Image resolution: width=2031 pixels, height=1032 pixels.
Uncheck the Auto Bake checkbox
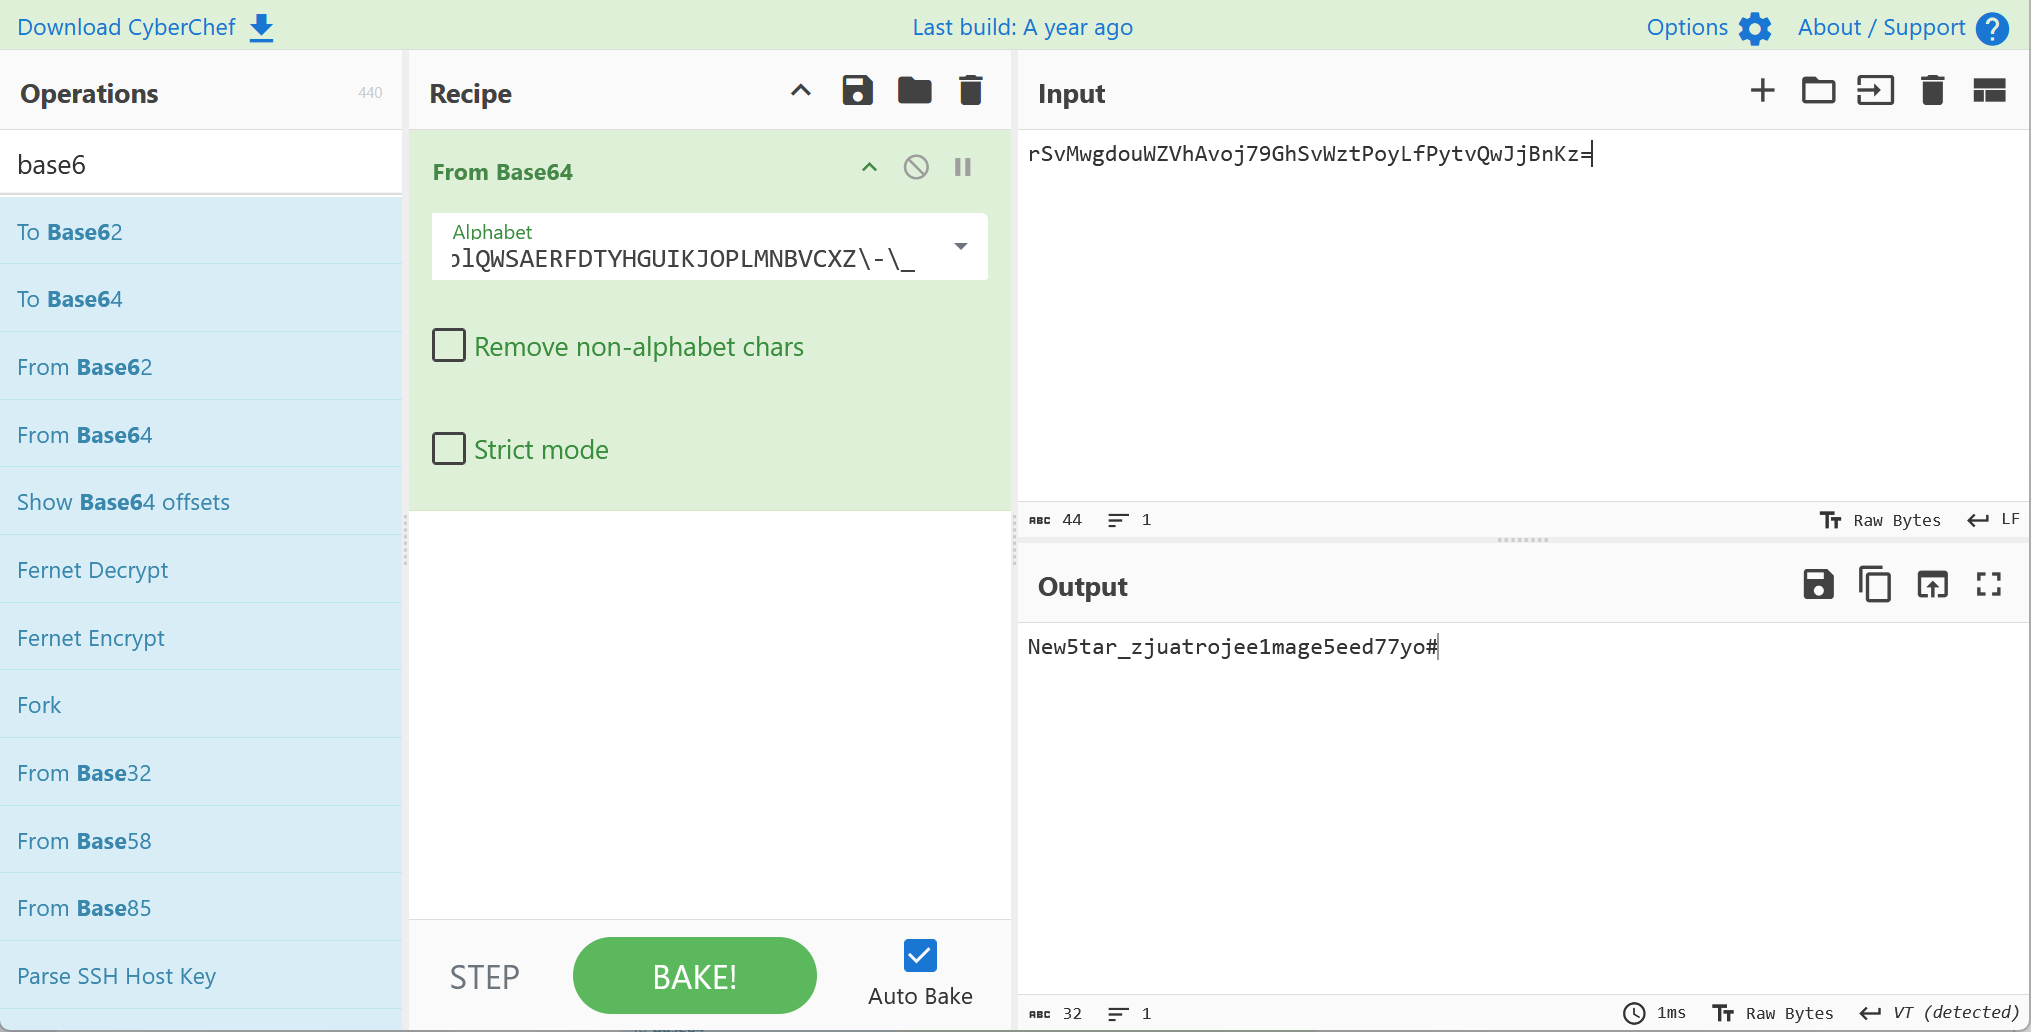tap(919, 956)
